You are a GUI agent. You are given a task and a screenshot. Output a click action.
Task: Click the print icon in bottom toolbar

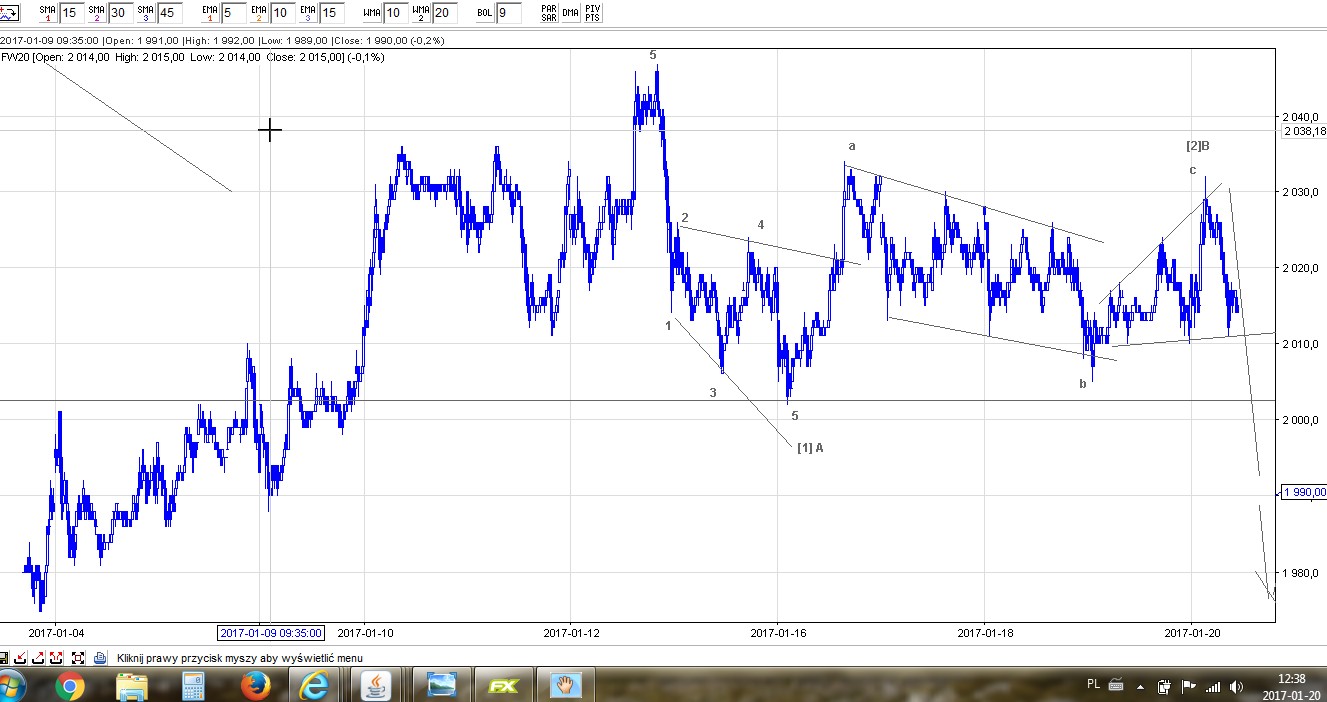tap(100, 658)
